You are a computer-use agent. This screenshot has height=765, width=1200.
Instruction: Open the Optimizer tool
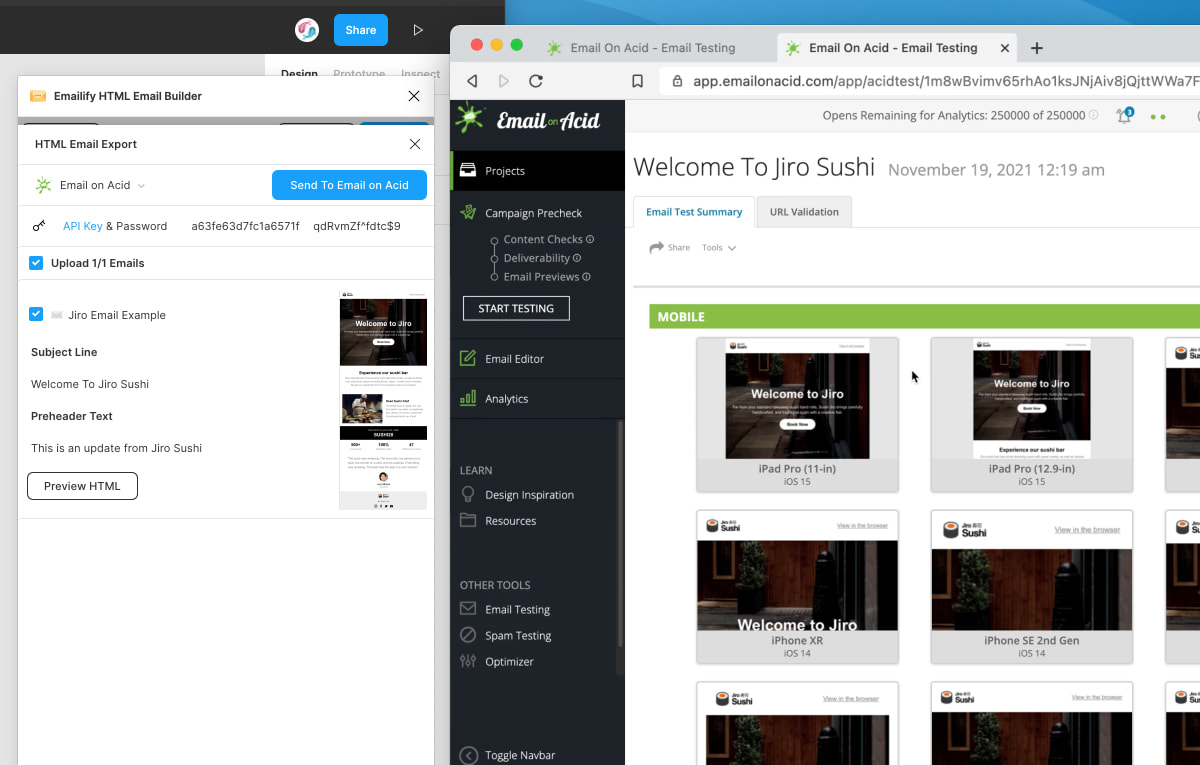(x=509, y=662)
